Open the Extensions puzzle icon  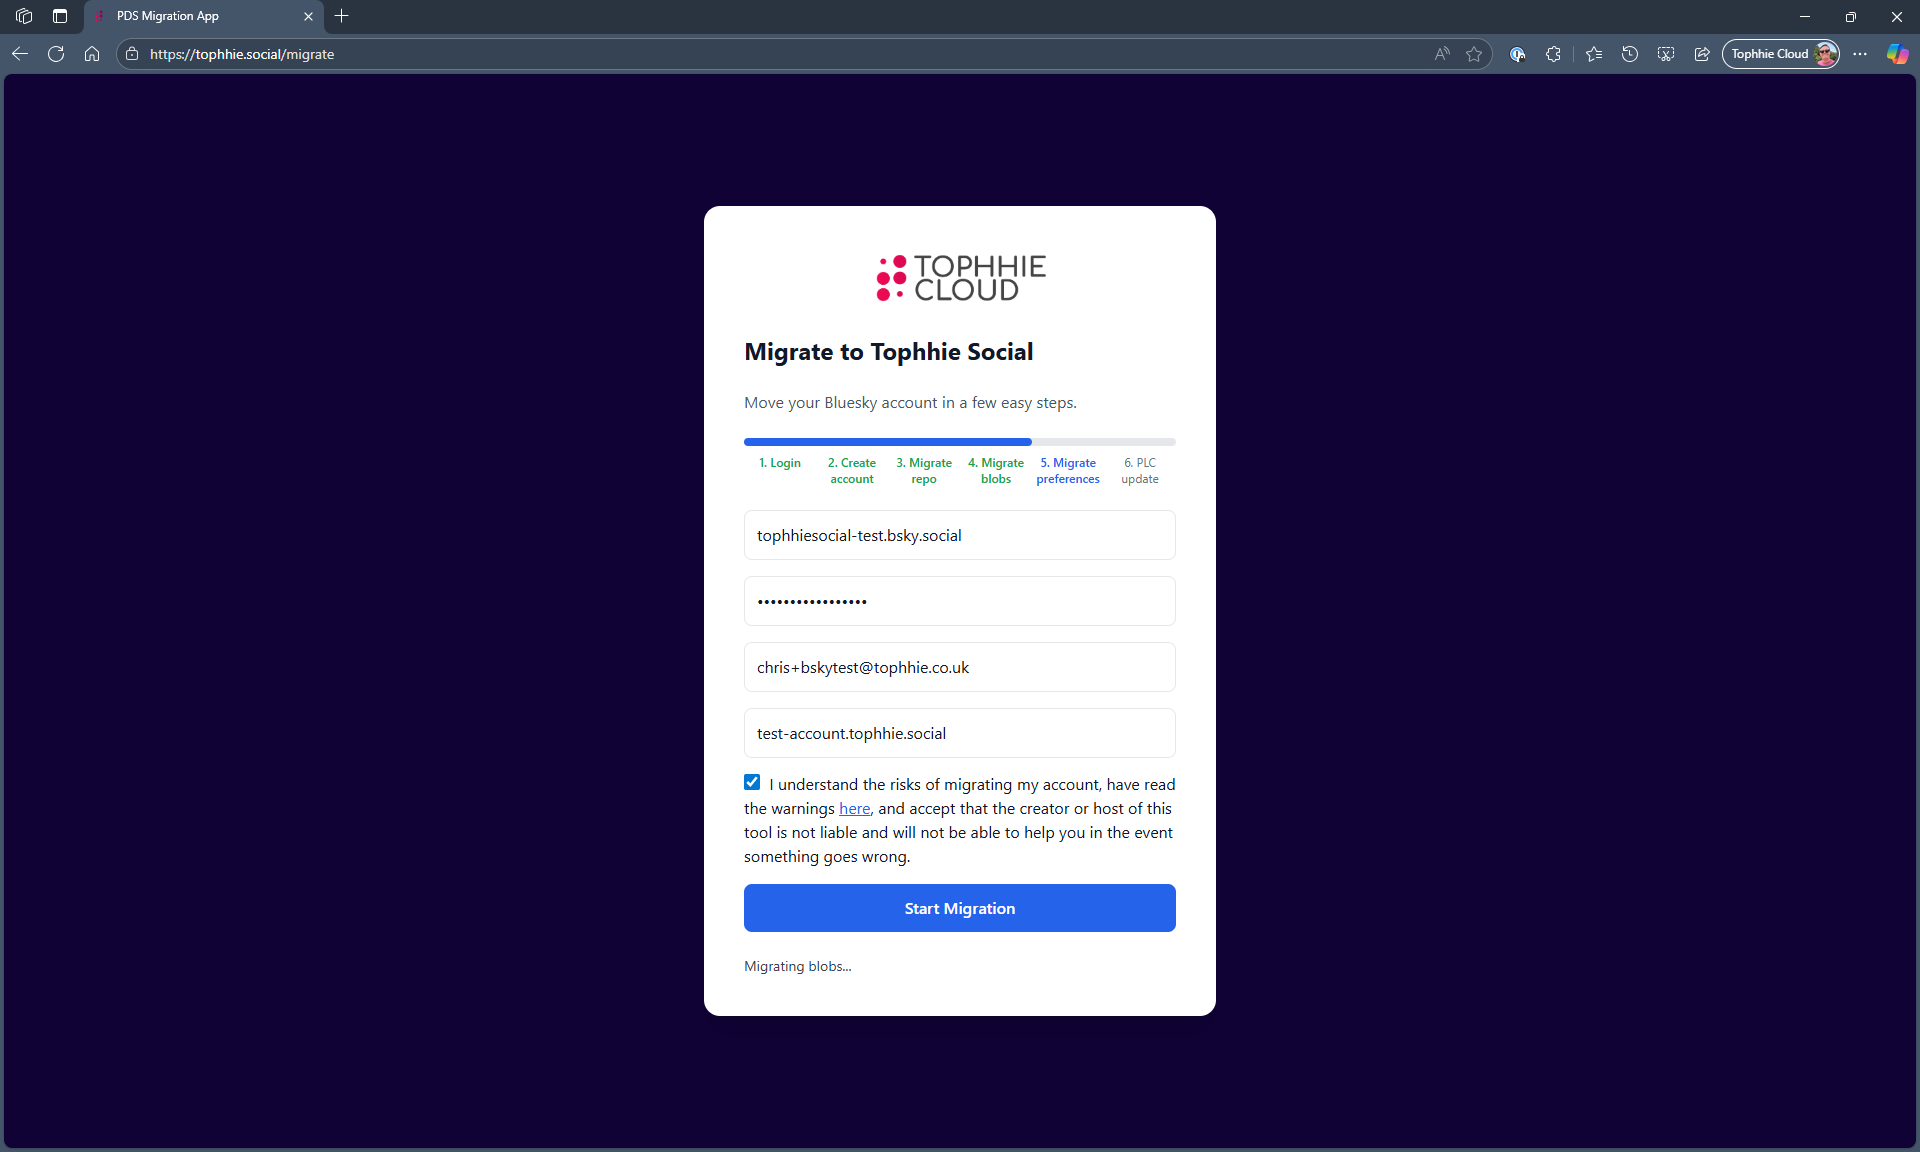point(1553,54)
